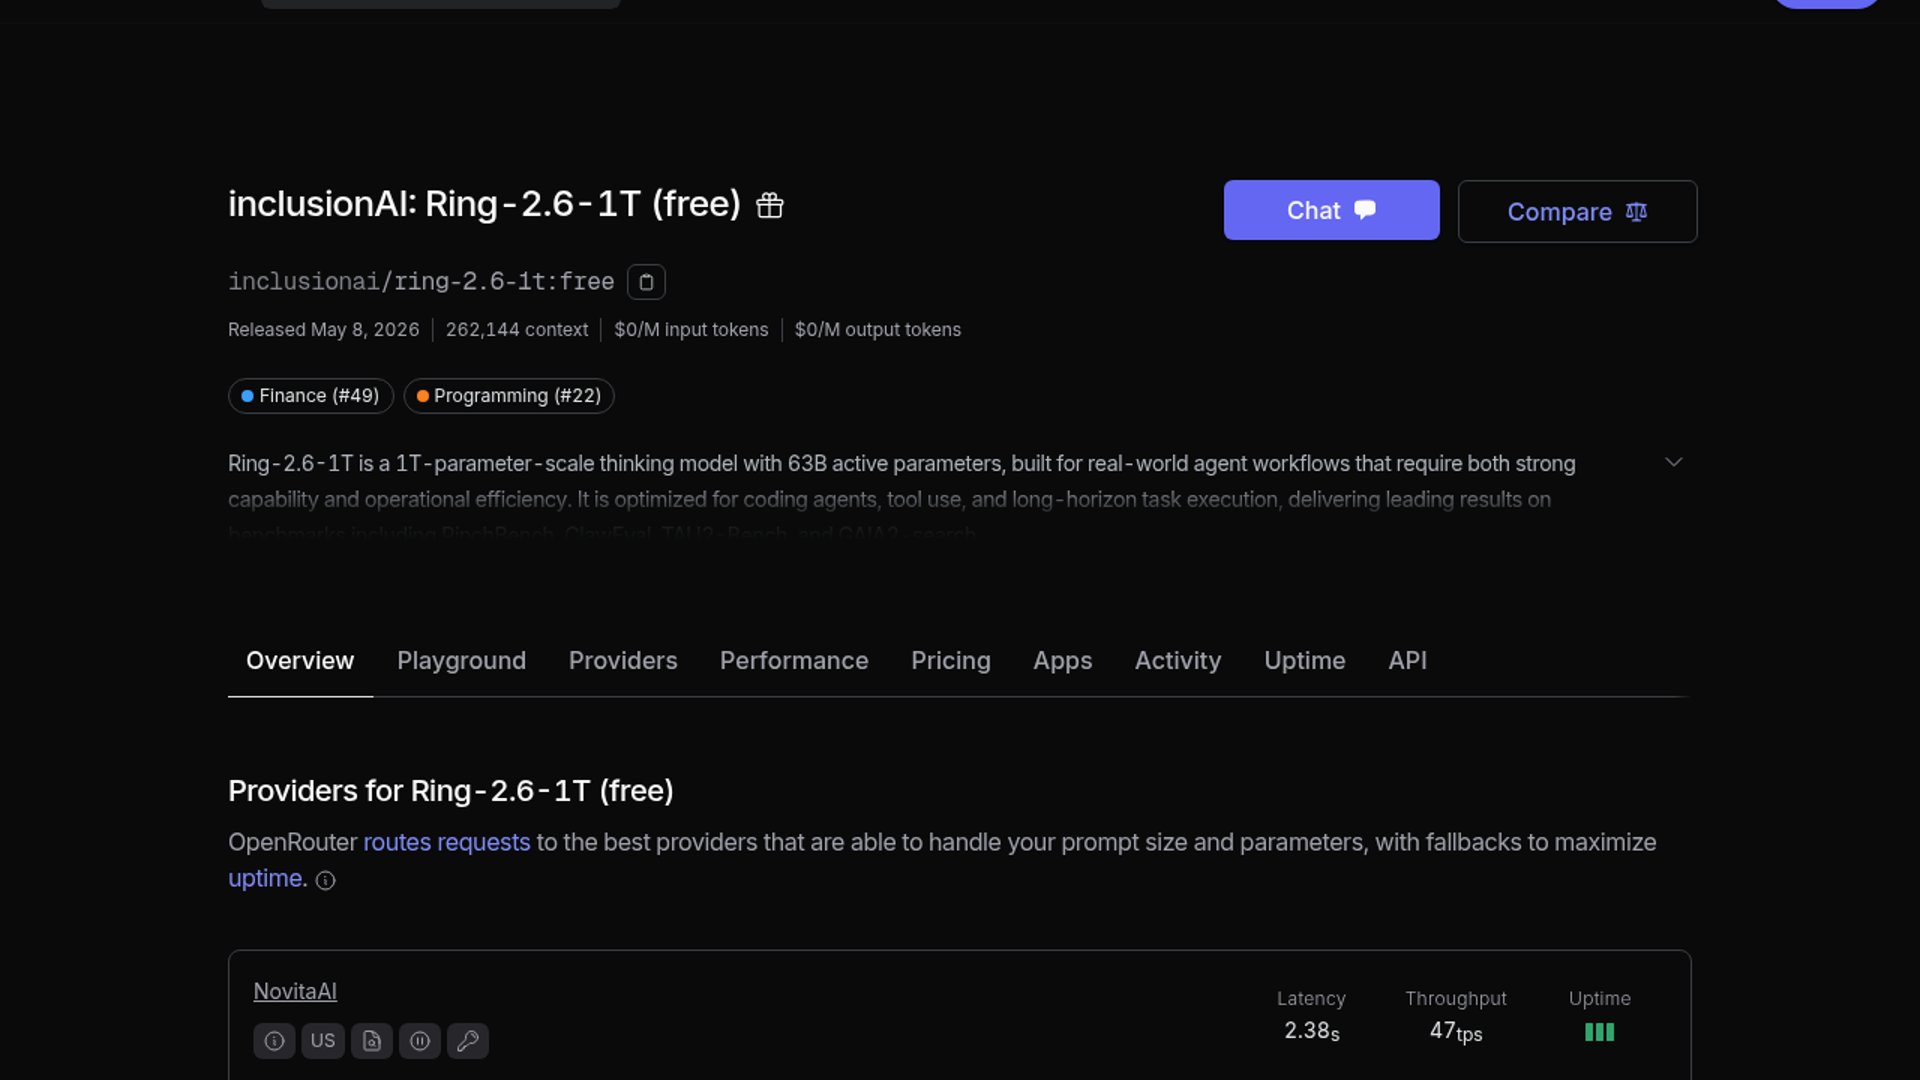Screen dimensions: 1920x1080
Task: Click the gift icon beside the model title
Action: click(770, 205)
